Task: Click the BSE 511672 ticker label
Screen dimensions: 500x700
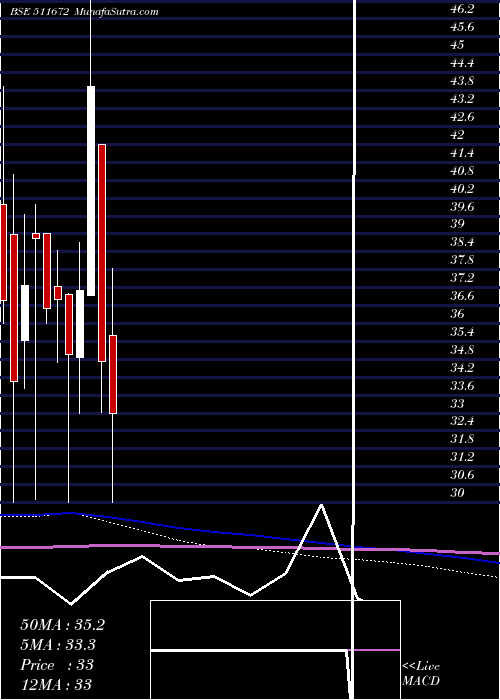Action: (x=39, y=12)
